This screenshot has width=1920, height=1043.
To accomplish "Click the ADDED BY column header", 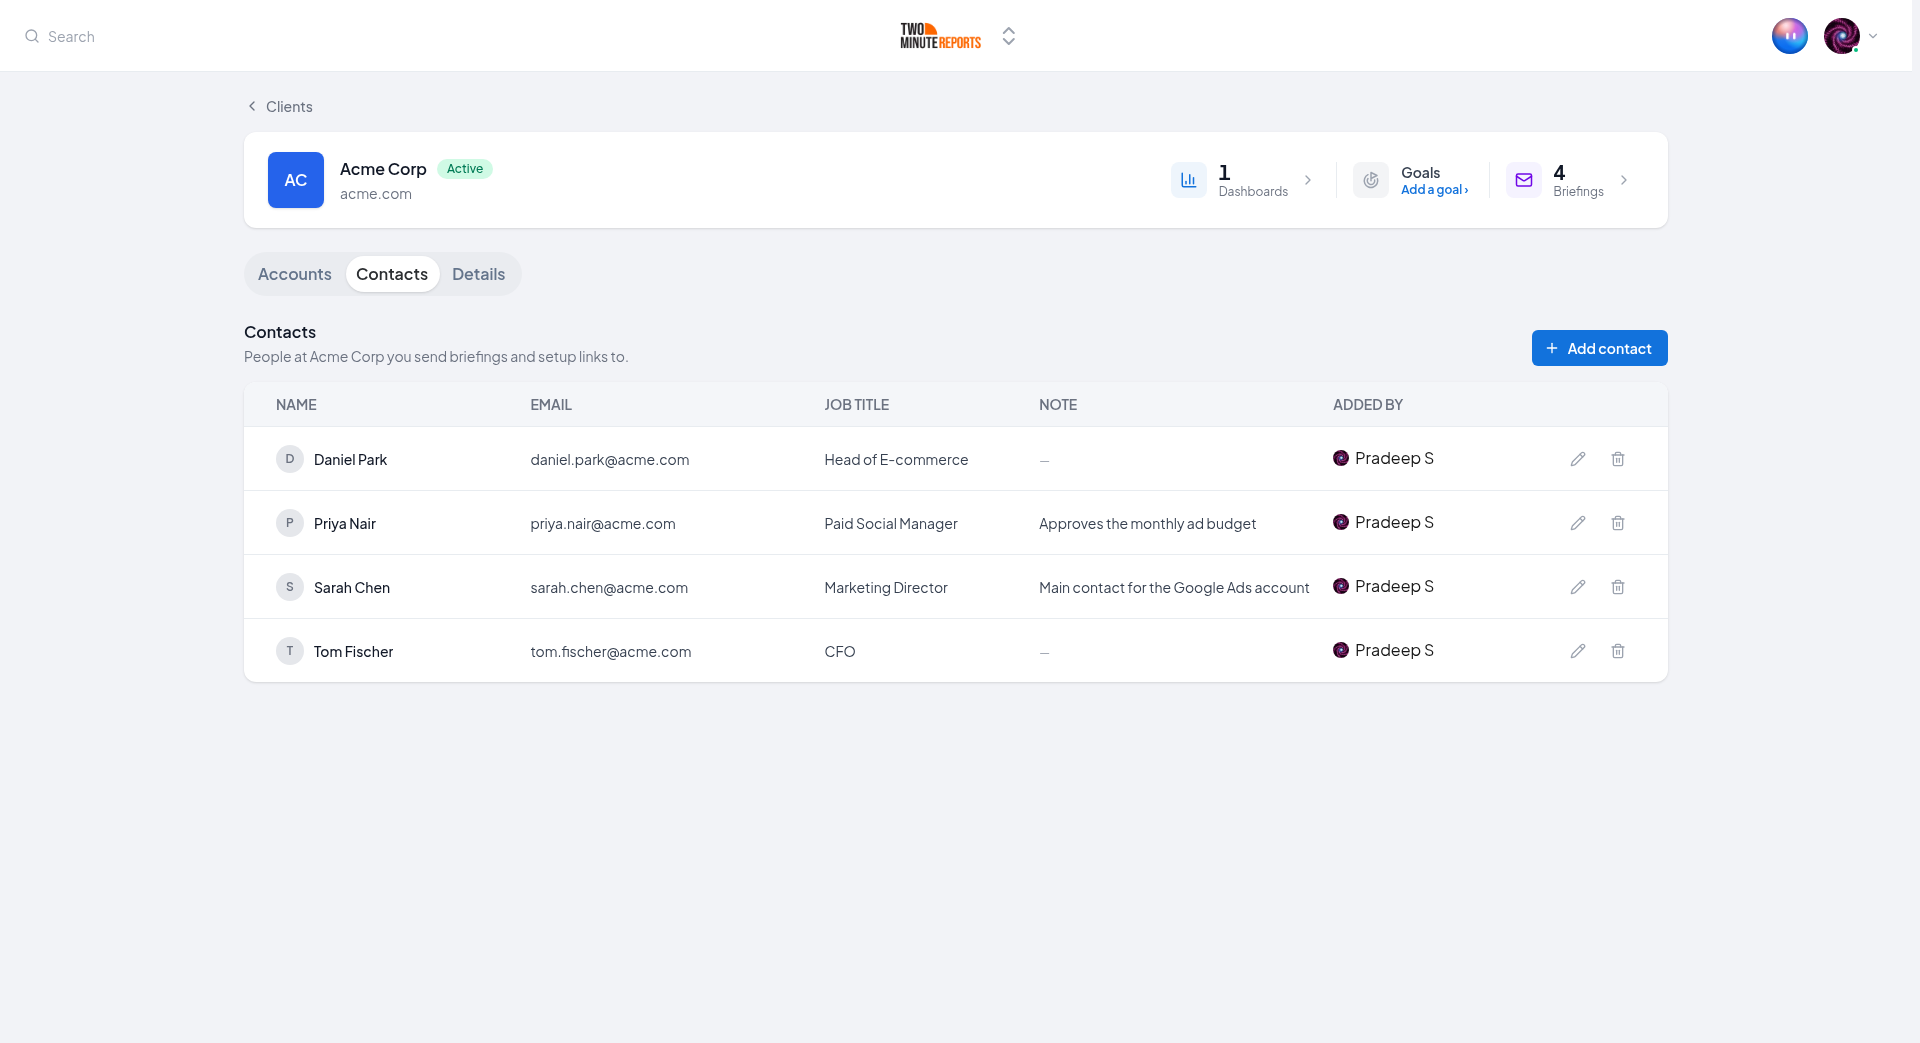I will [x=1368, y=405].
